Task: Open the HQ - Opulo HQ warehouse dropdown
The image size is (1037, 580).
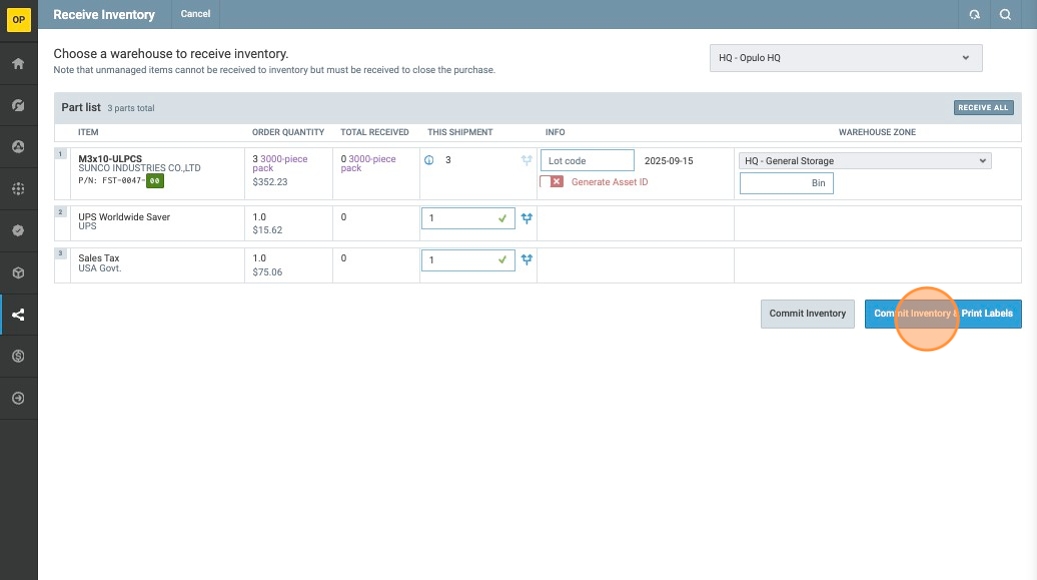Action: point(845,58)
